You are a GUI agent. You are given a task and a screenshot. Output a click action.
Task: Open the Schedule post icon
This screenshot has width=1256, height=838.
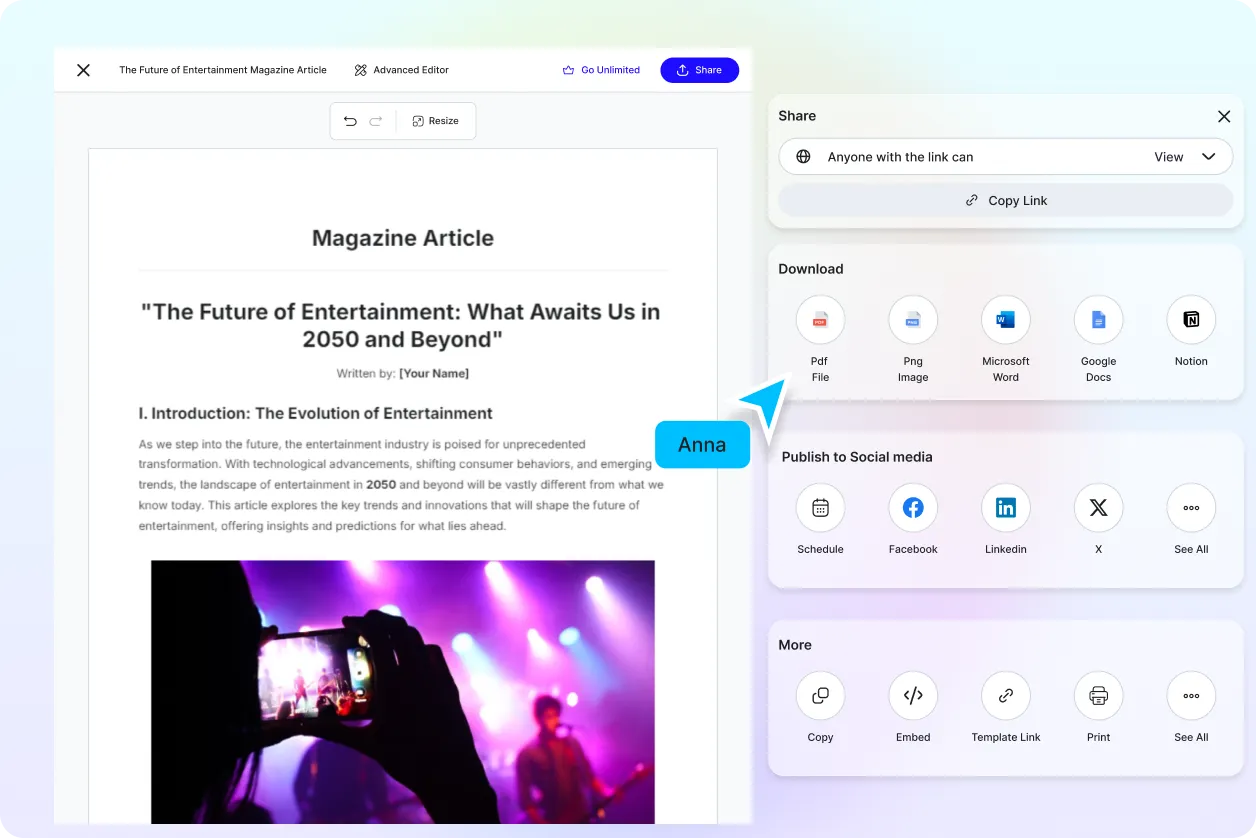[820, 508]
